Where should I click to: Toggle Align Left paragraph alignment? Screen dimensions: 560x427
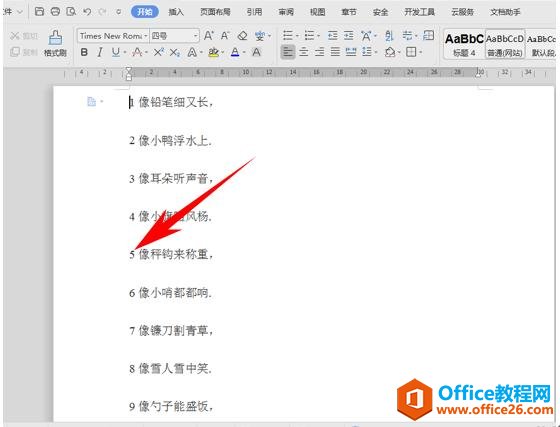(288, 52)
